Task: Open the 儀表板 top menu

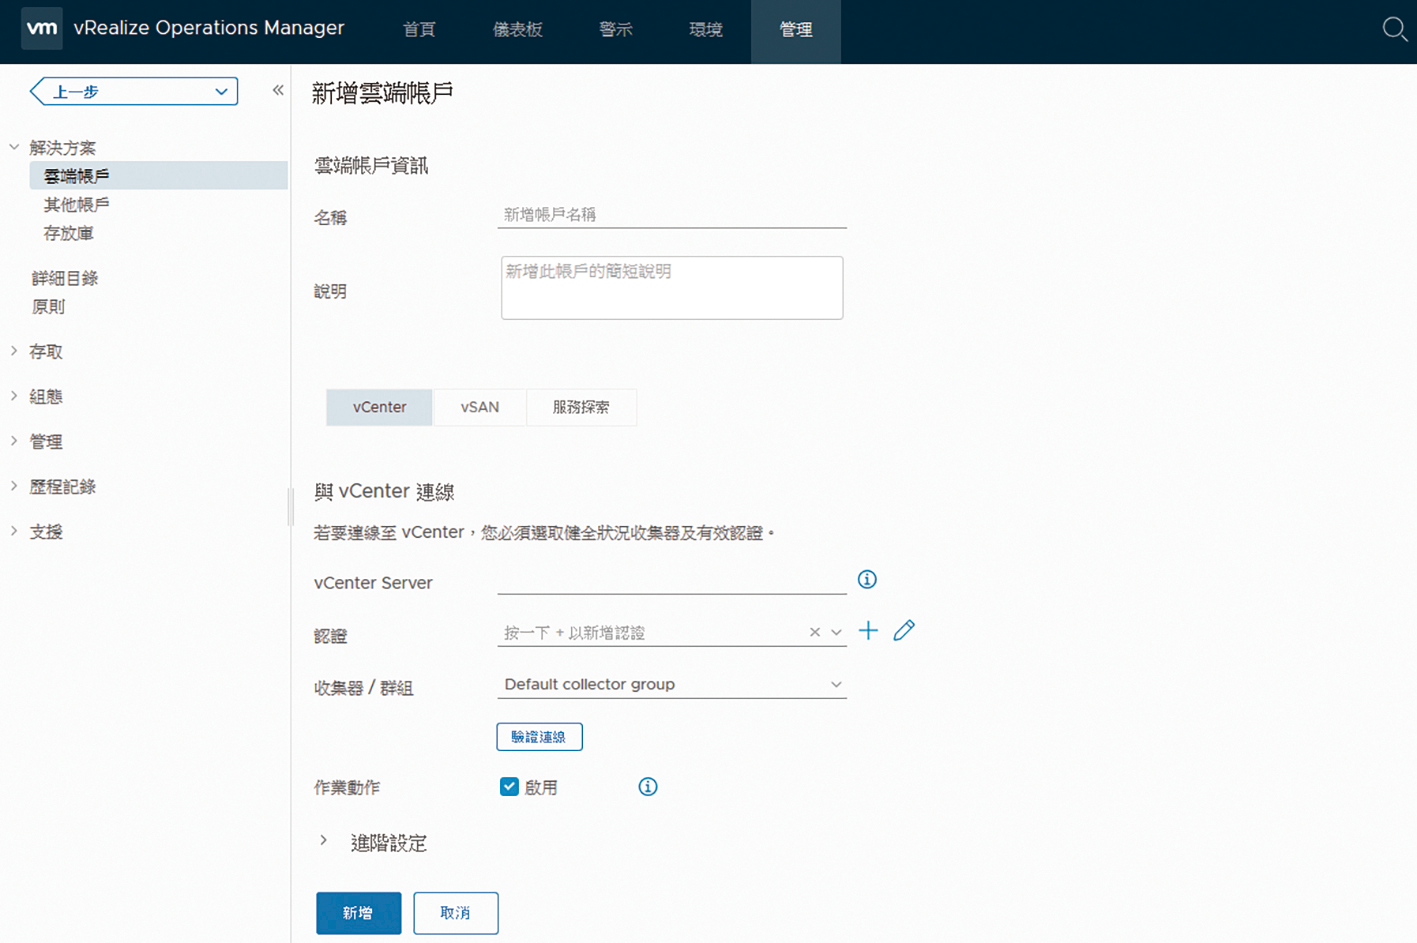Action: (x=518, y=30)
